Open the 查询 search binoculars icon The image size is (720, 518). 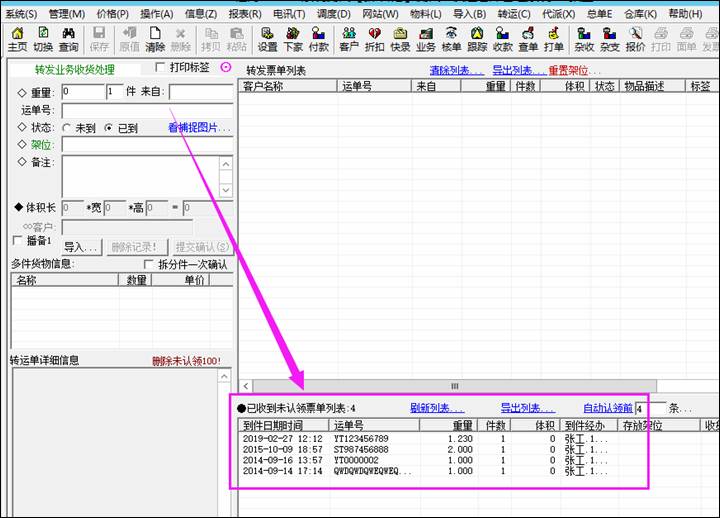pyautogui.click(x=69, y=39)
